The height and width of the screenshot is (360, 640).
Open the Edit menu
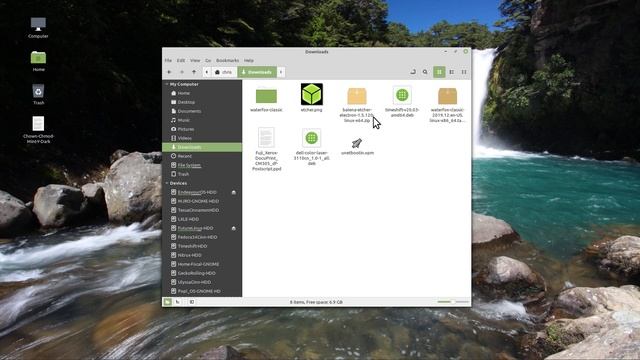click(181, 60)
